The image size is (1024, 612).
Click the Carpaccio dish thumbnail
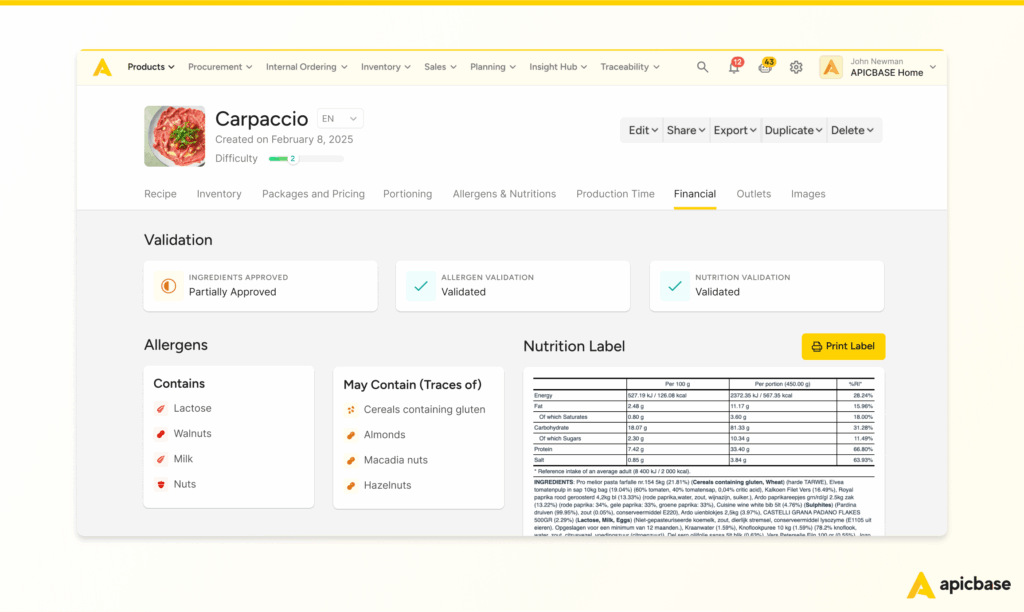[174, 136]
